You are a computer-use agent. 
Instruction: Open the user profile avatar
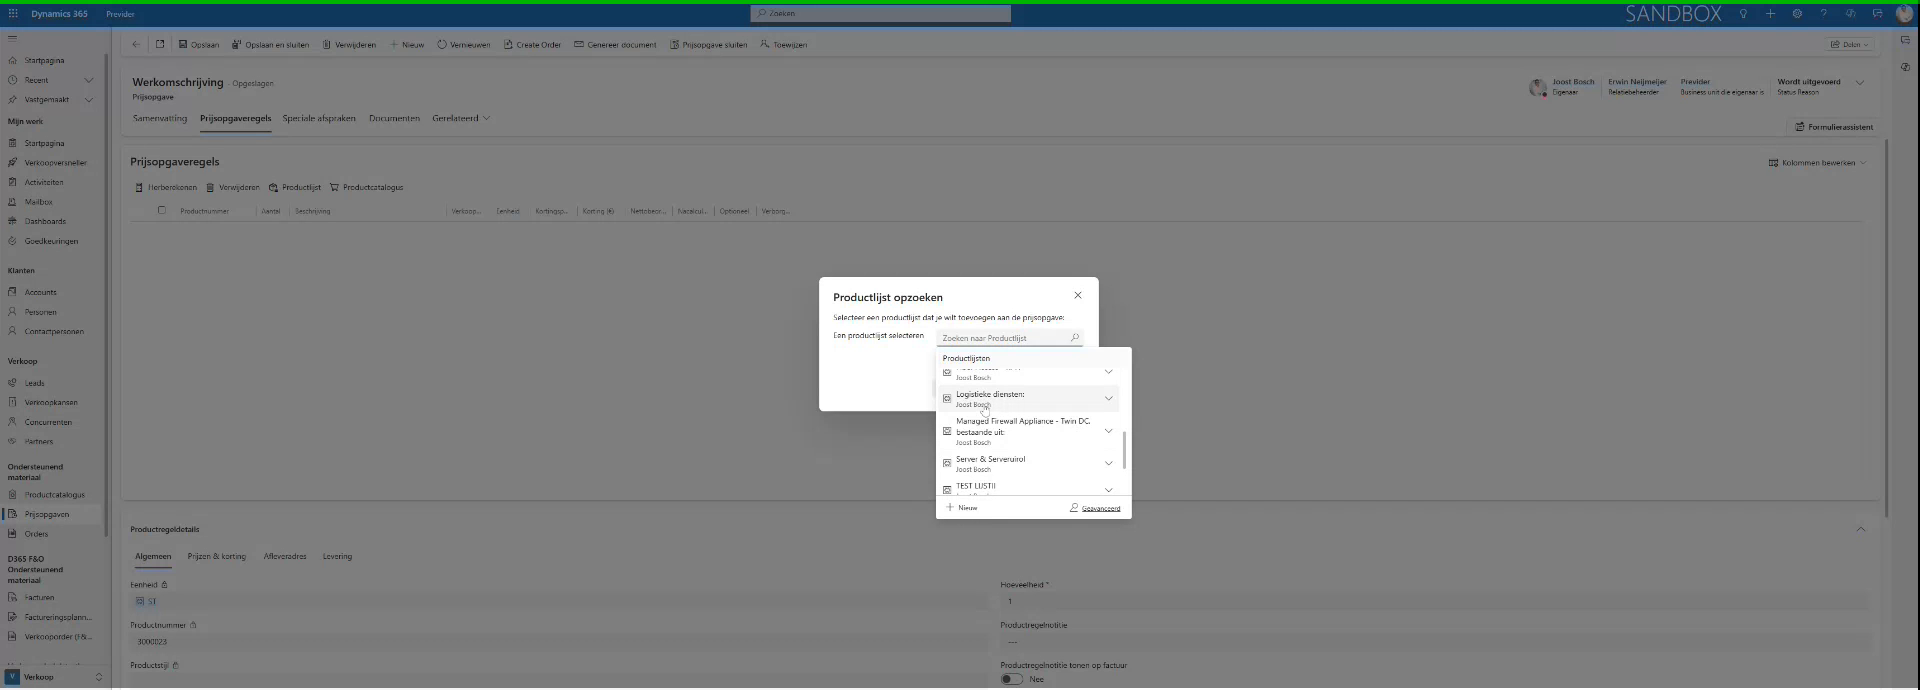[x=1904, y=14]
